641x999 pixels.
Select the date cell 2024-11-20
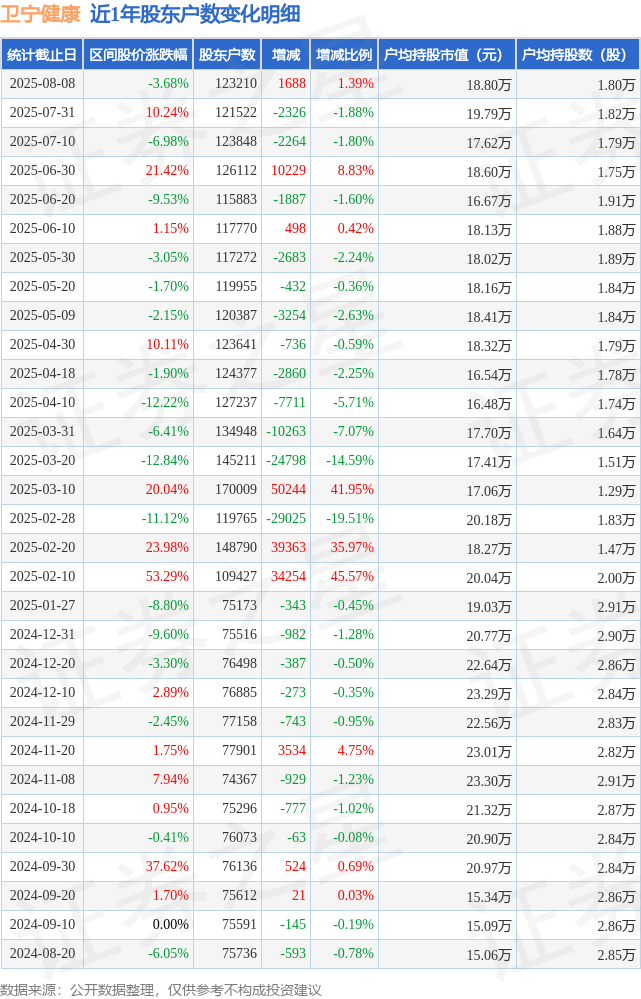[x=42, y=751]
